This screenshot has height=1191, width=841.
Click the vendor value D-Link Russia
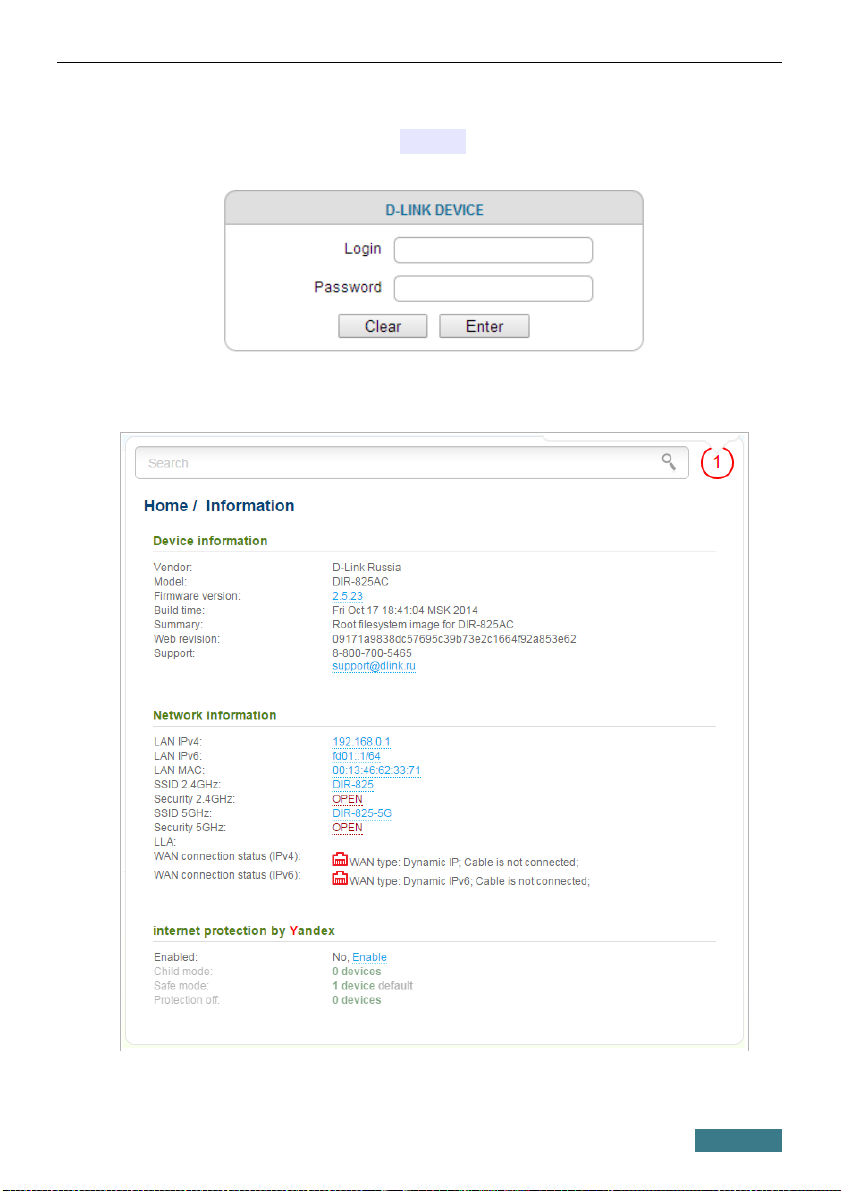pos(366,567)
